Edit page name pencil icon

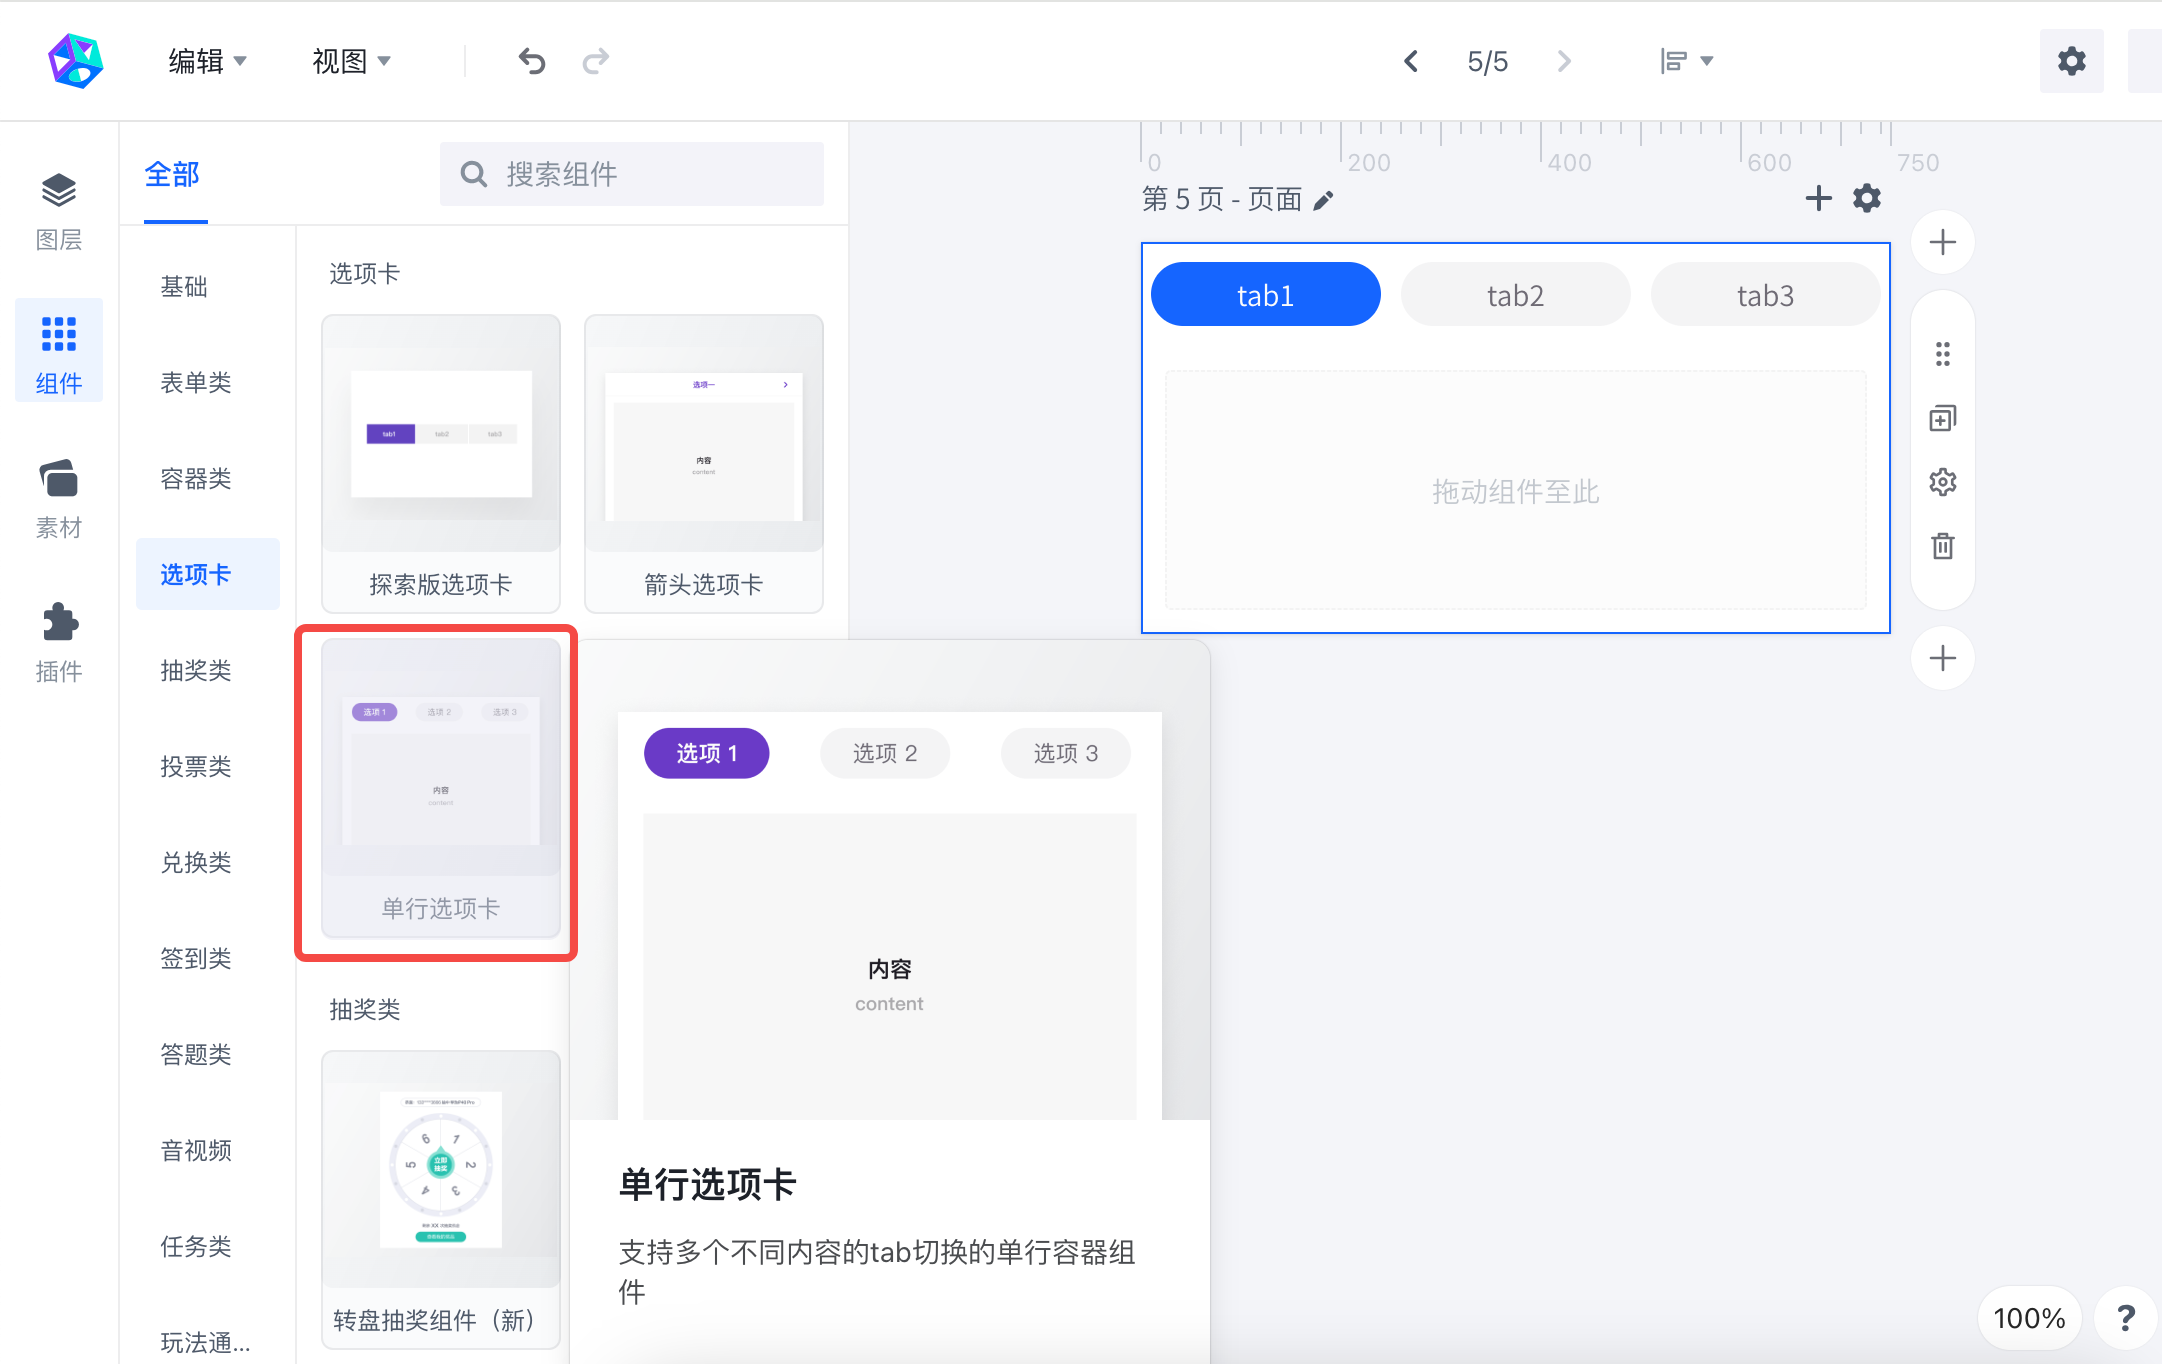pos(1324,200)
